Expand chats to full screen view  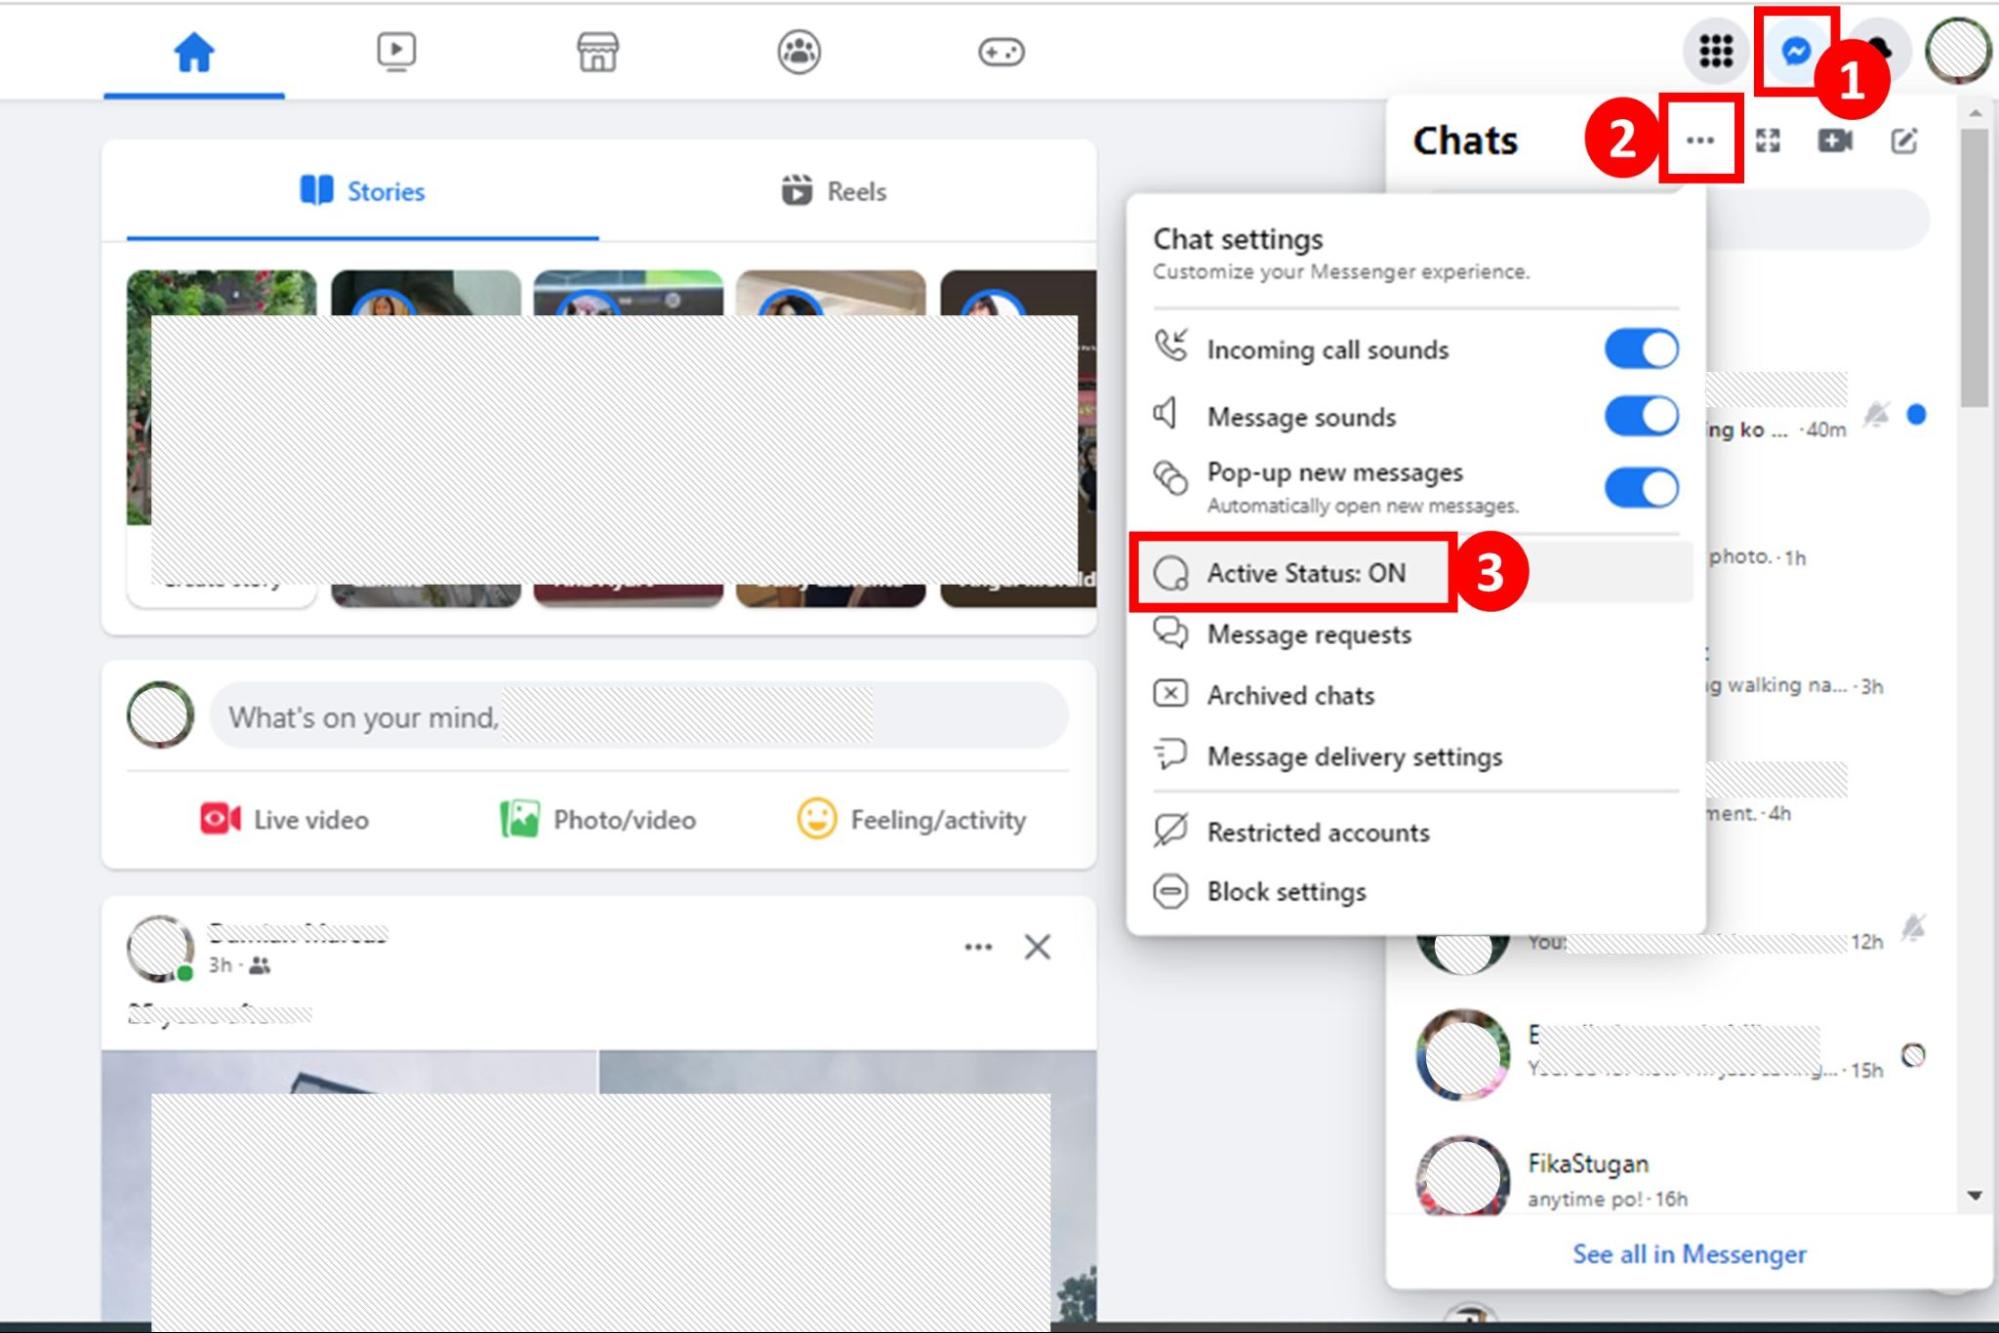click(1768, 140)
